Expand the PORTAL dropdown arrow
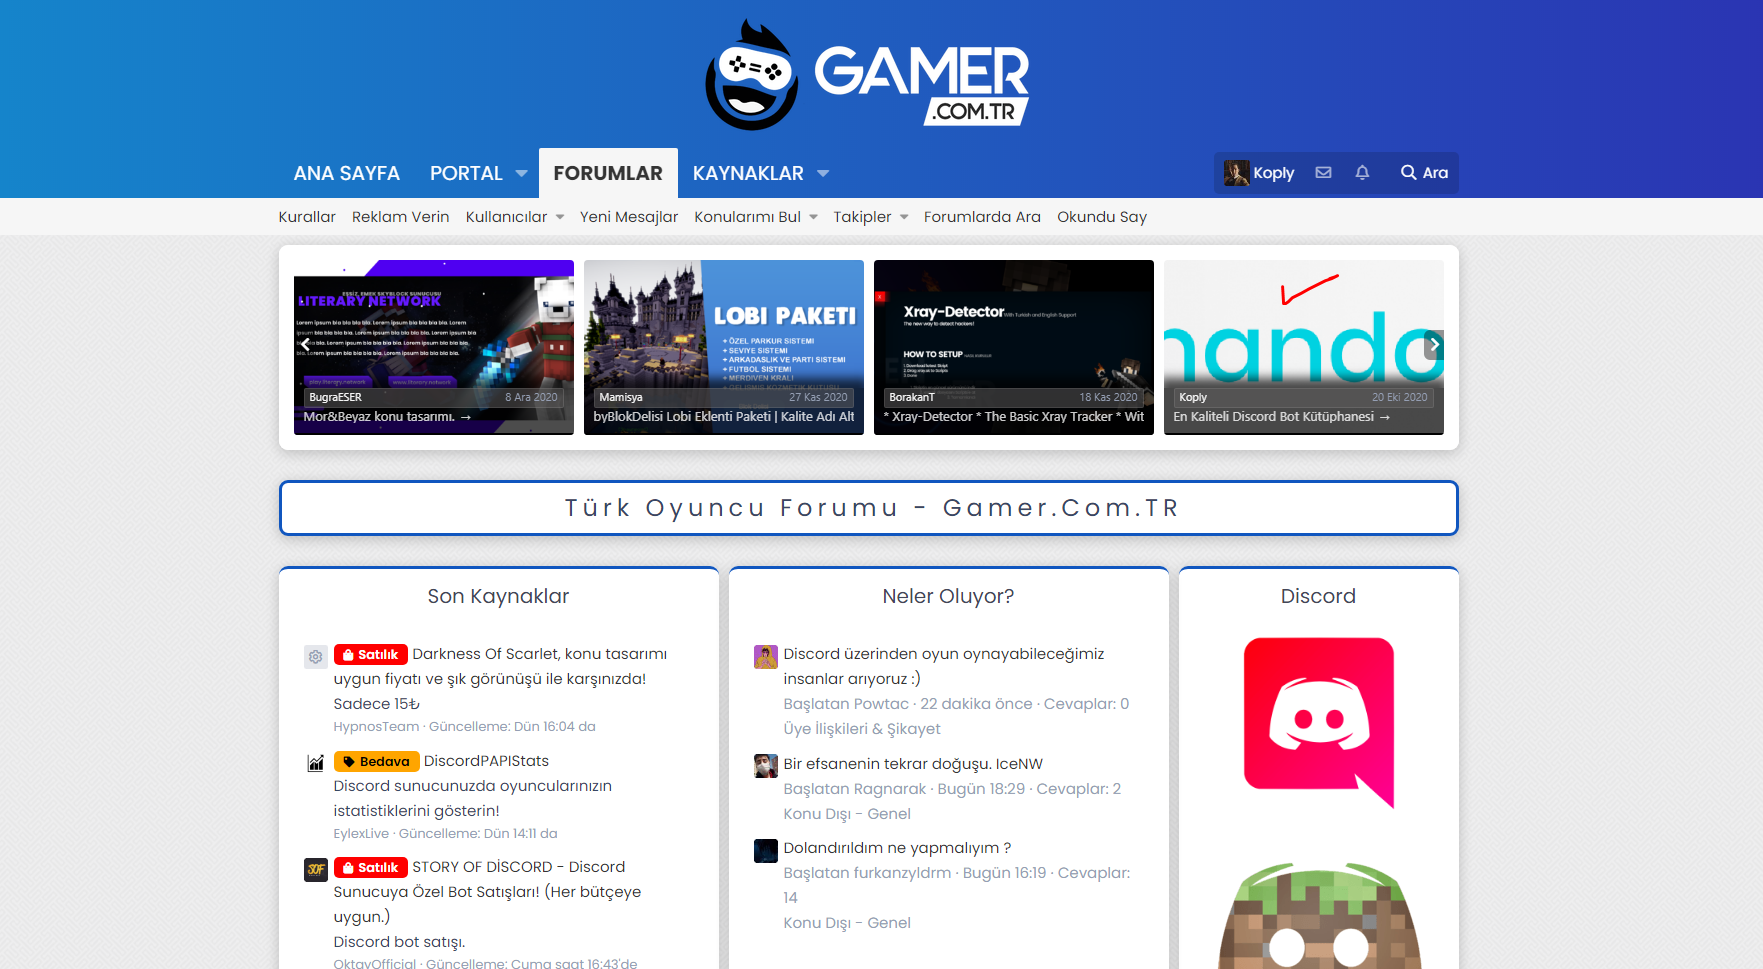 [521, 174]
